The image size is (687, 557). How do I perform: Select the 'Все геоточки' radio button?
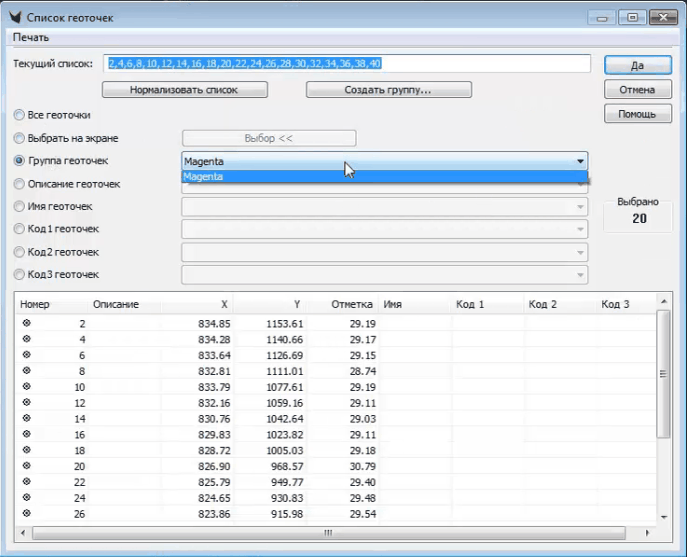19,116
